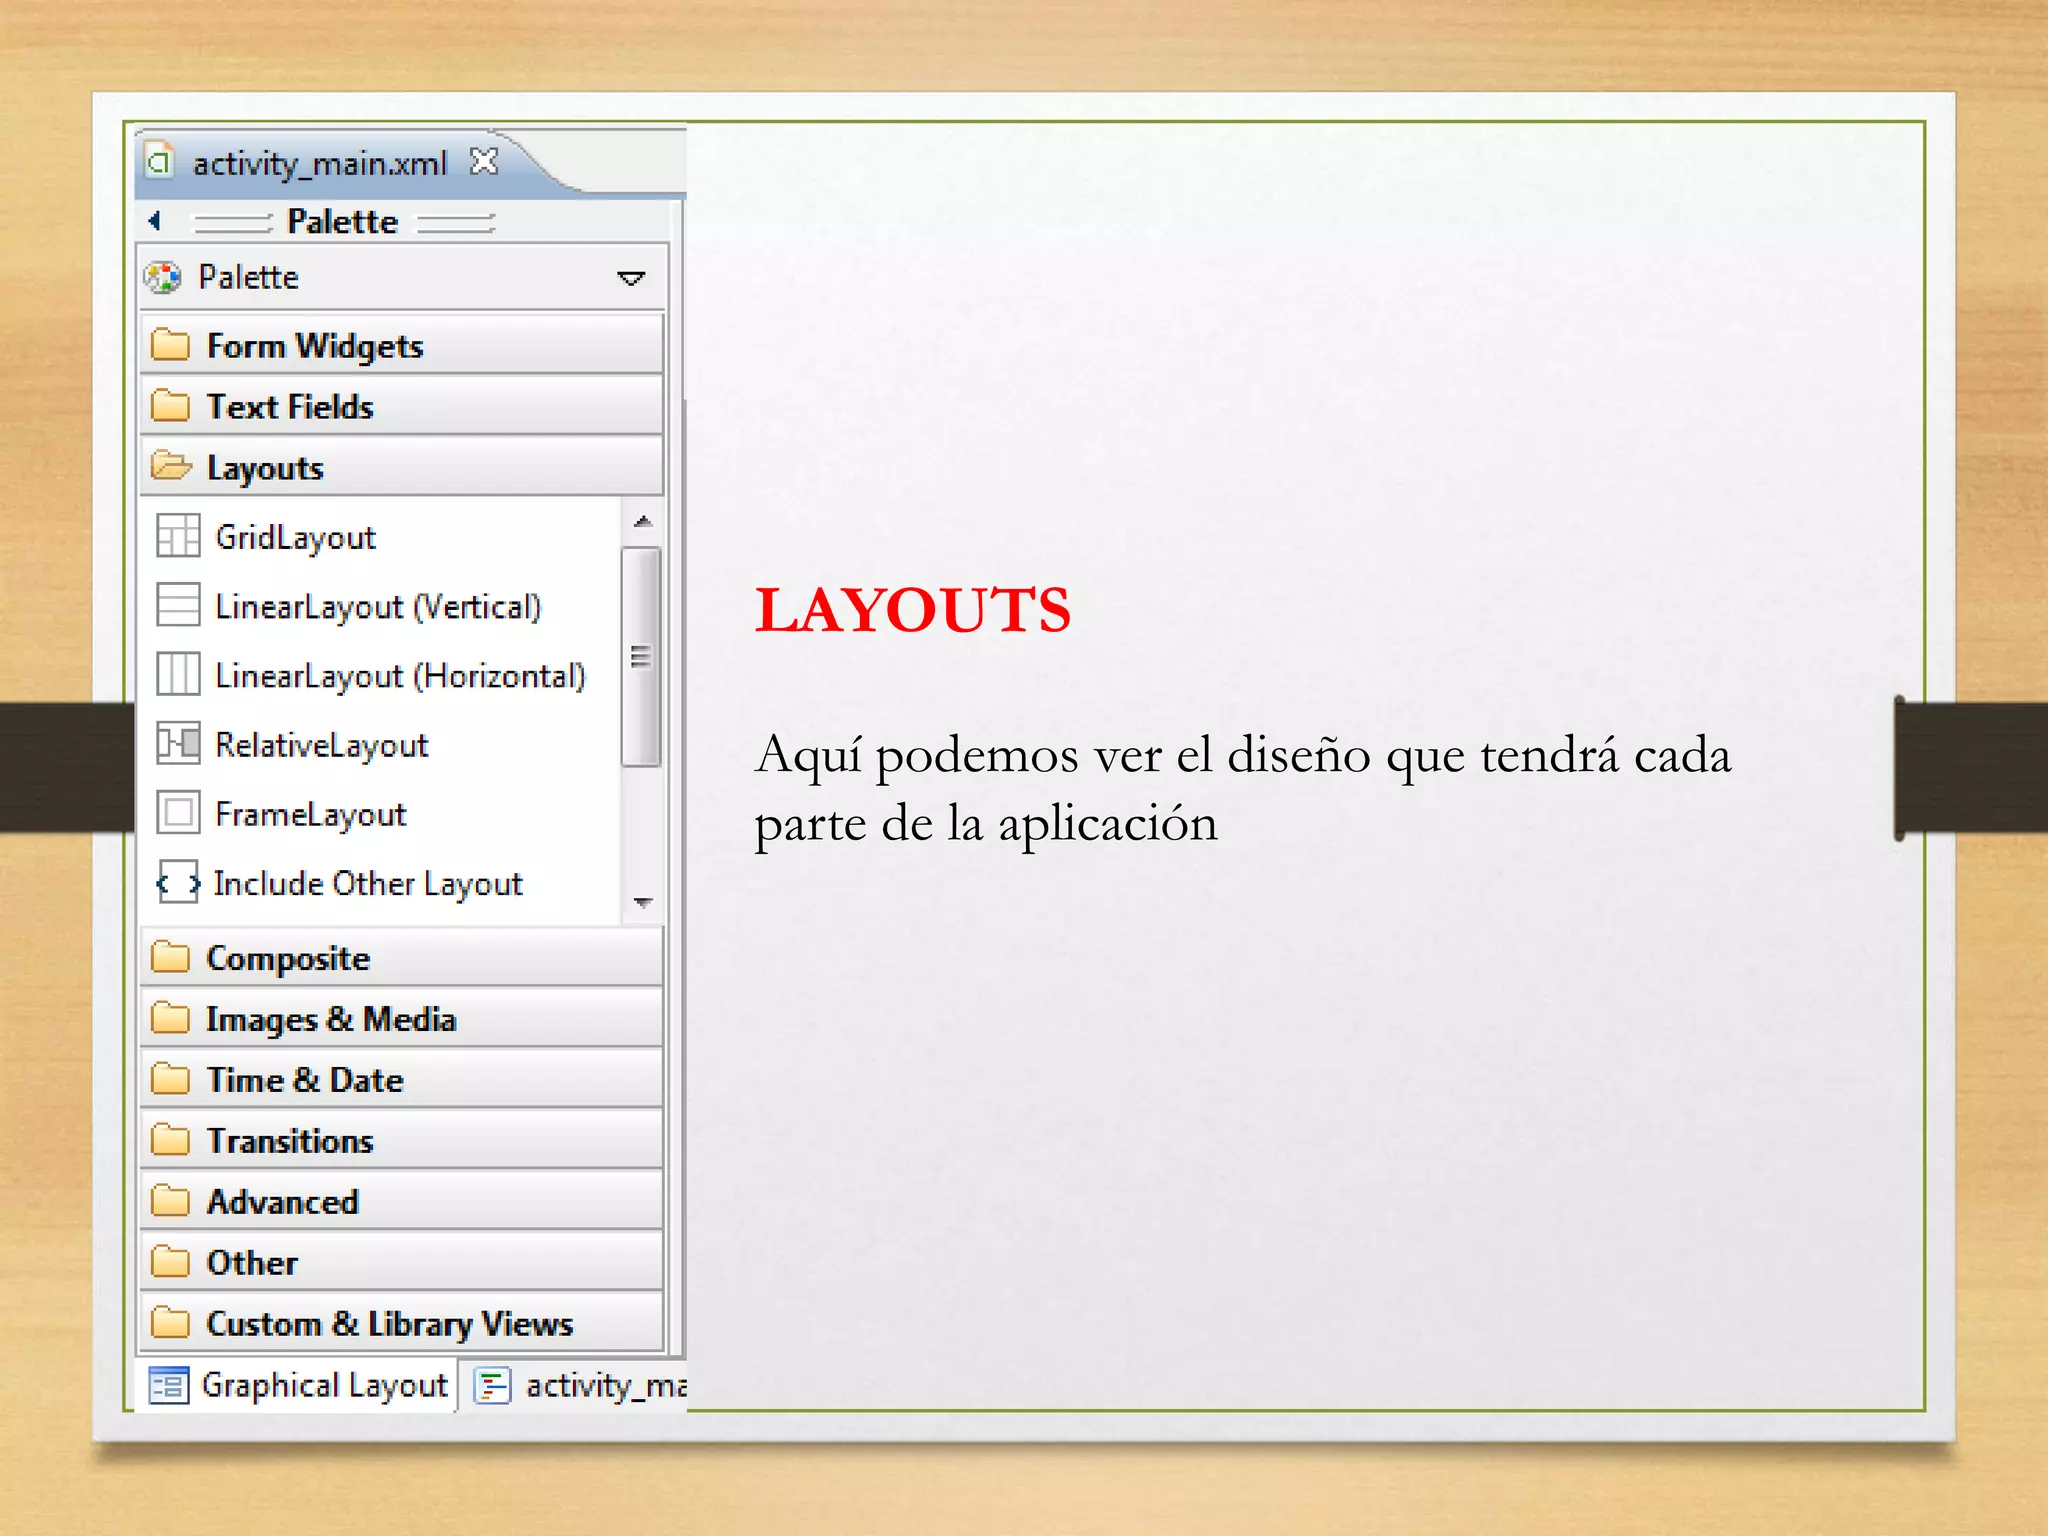
Task: Click the XML source tab icon
Action: click(492, 1385)
